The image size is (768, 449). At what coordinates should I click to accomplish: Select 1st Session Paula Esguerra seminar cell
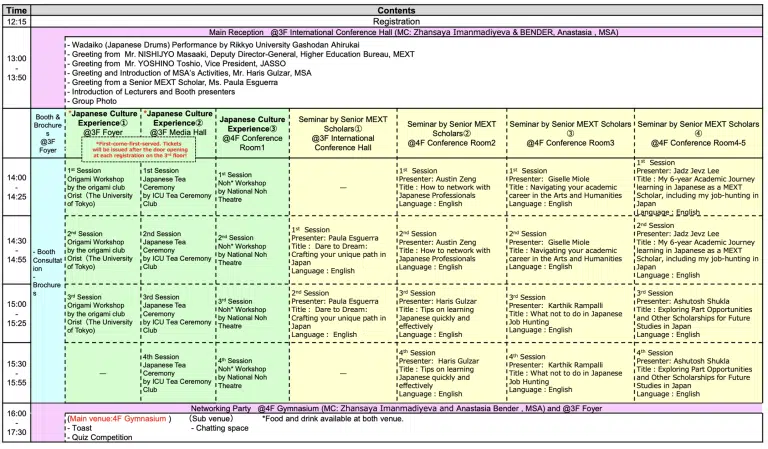[x=343, y=250]
